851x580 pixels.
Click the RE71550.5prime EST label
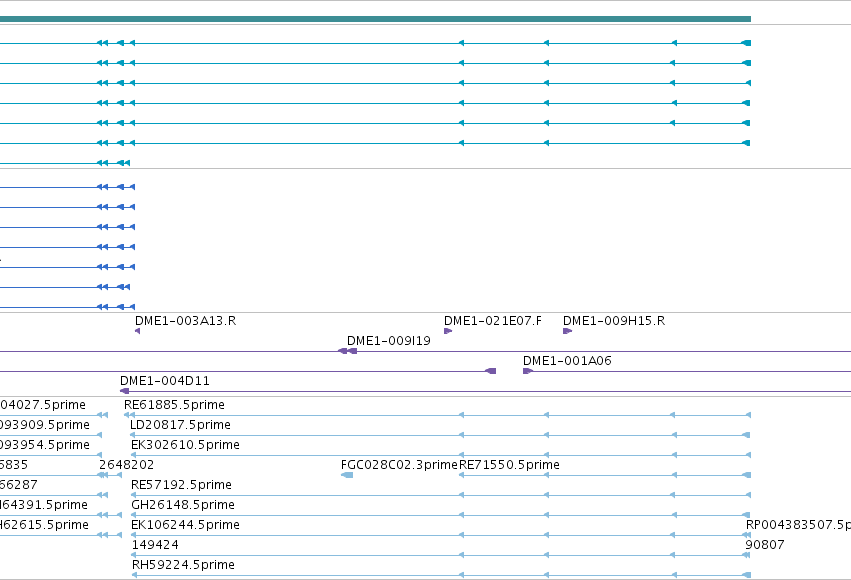[509, 465]
